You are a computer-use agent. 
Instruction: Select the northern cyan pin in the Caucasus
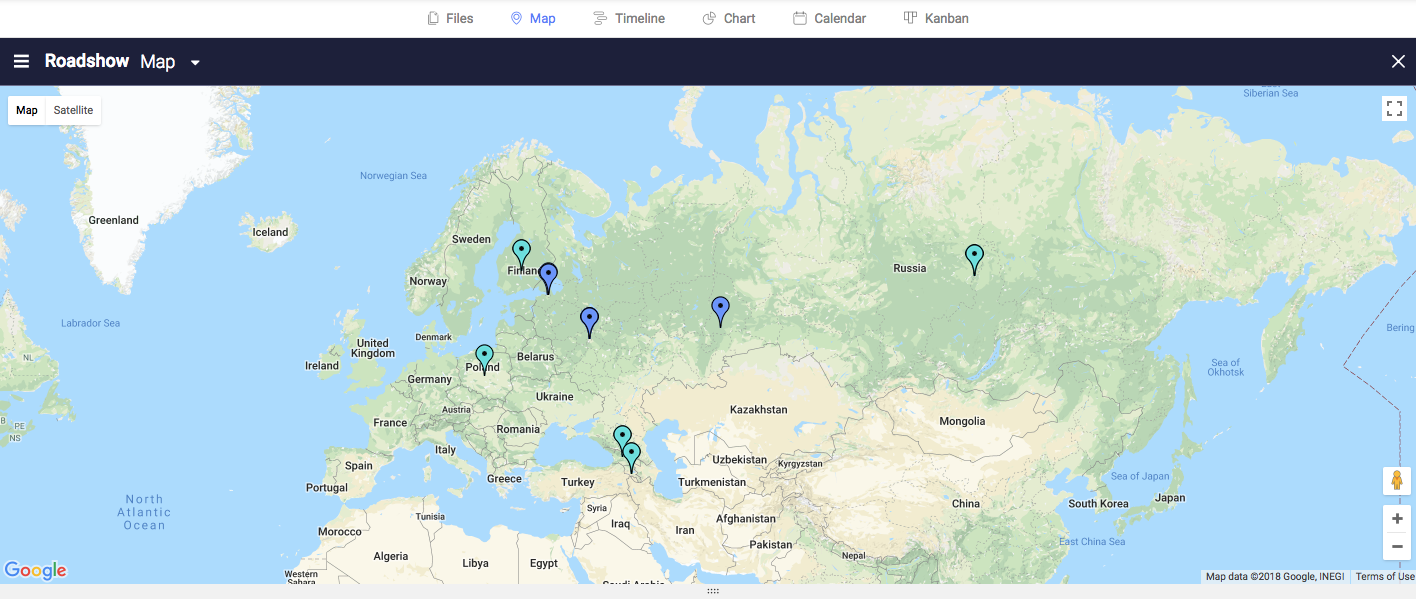(x=622, y=438)
